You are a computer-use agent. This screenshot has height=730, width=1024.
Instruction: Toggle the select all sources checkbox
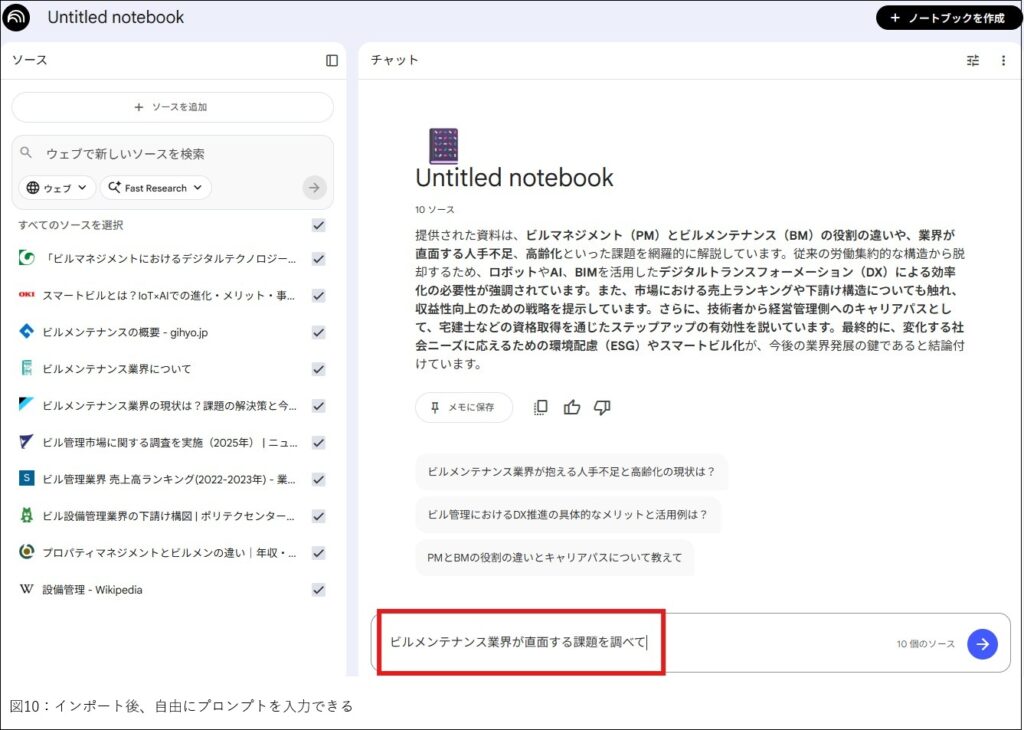[x=318, y=225]
